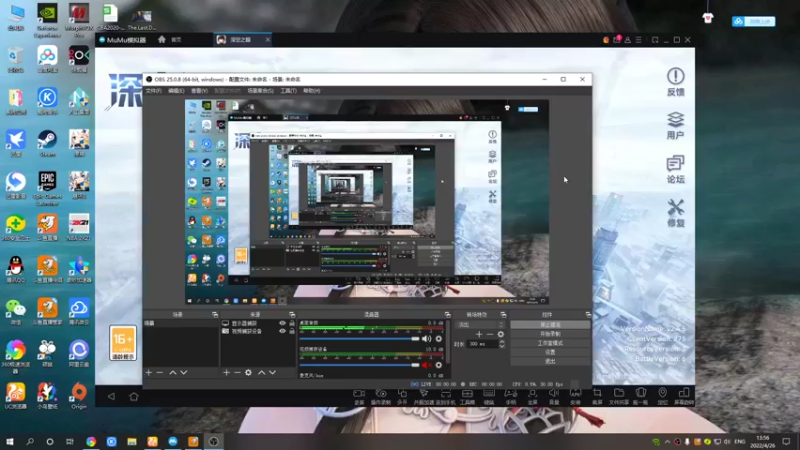Open Steam desktop shortcut
The width and height of the screenshot is (800, 450).
pos(47,143)
